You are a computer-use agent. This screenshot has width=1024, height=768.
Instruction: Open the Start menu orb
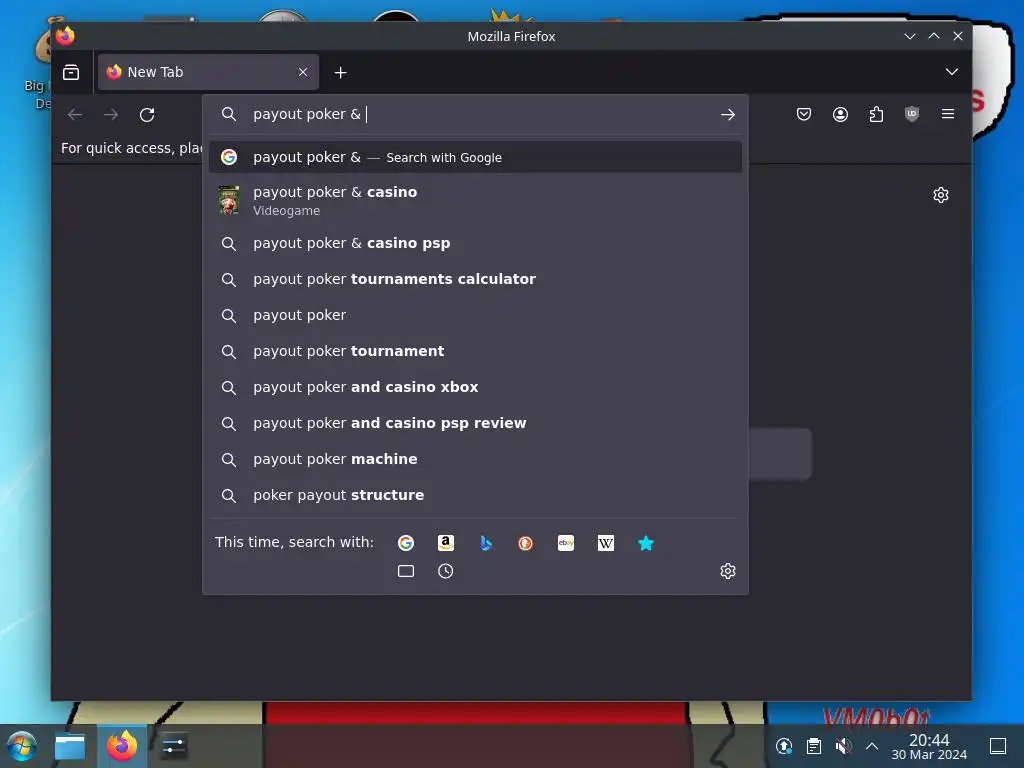point(21,746)
